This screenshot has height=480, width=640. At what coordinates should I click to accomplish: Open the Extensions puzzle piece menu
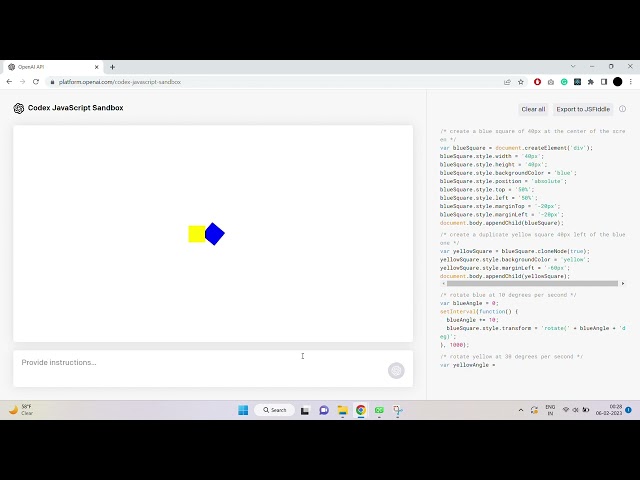(591, 82)
